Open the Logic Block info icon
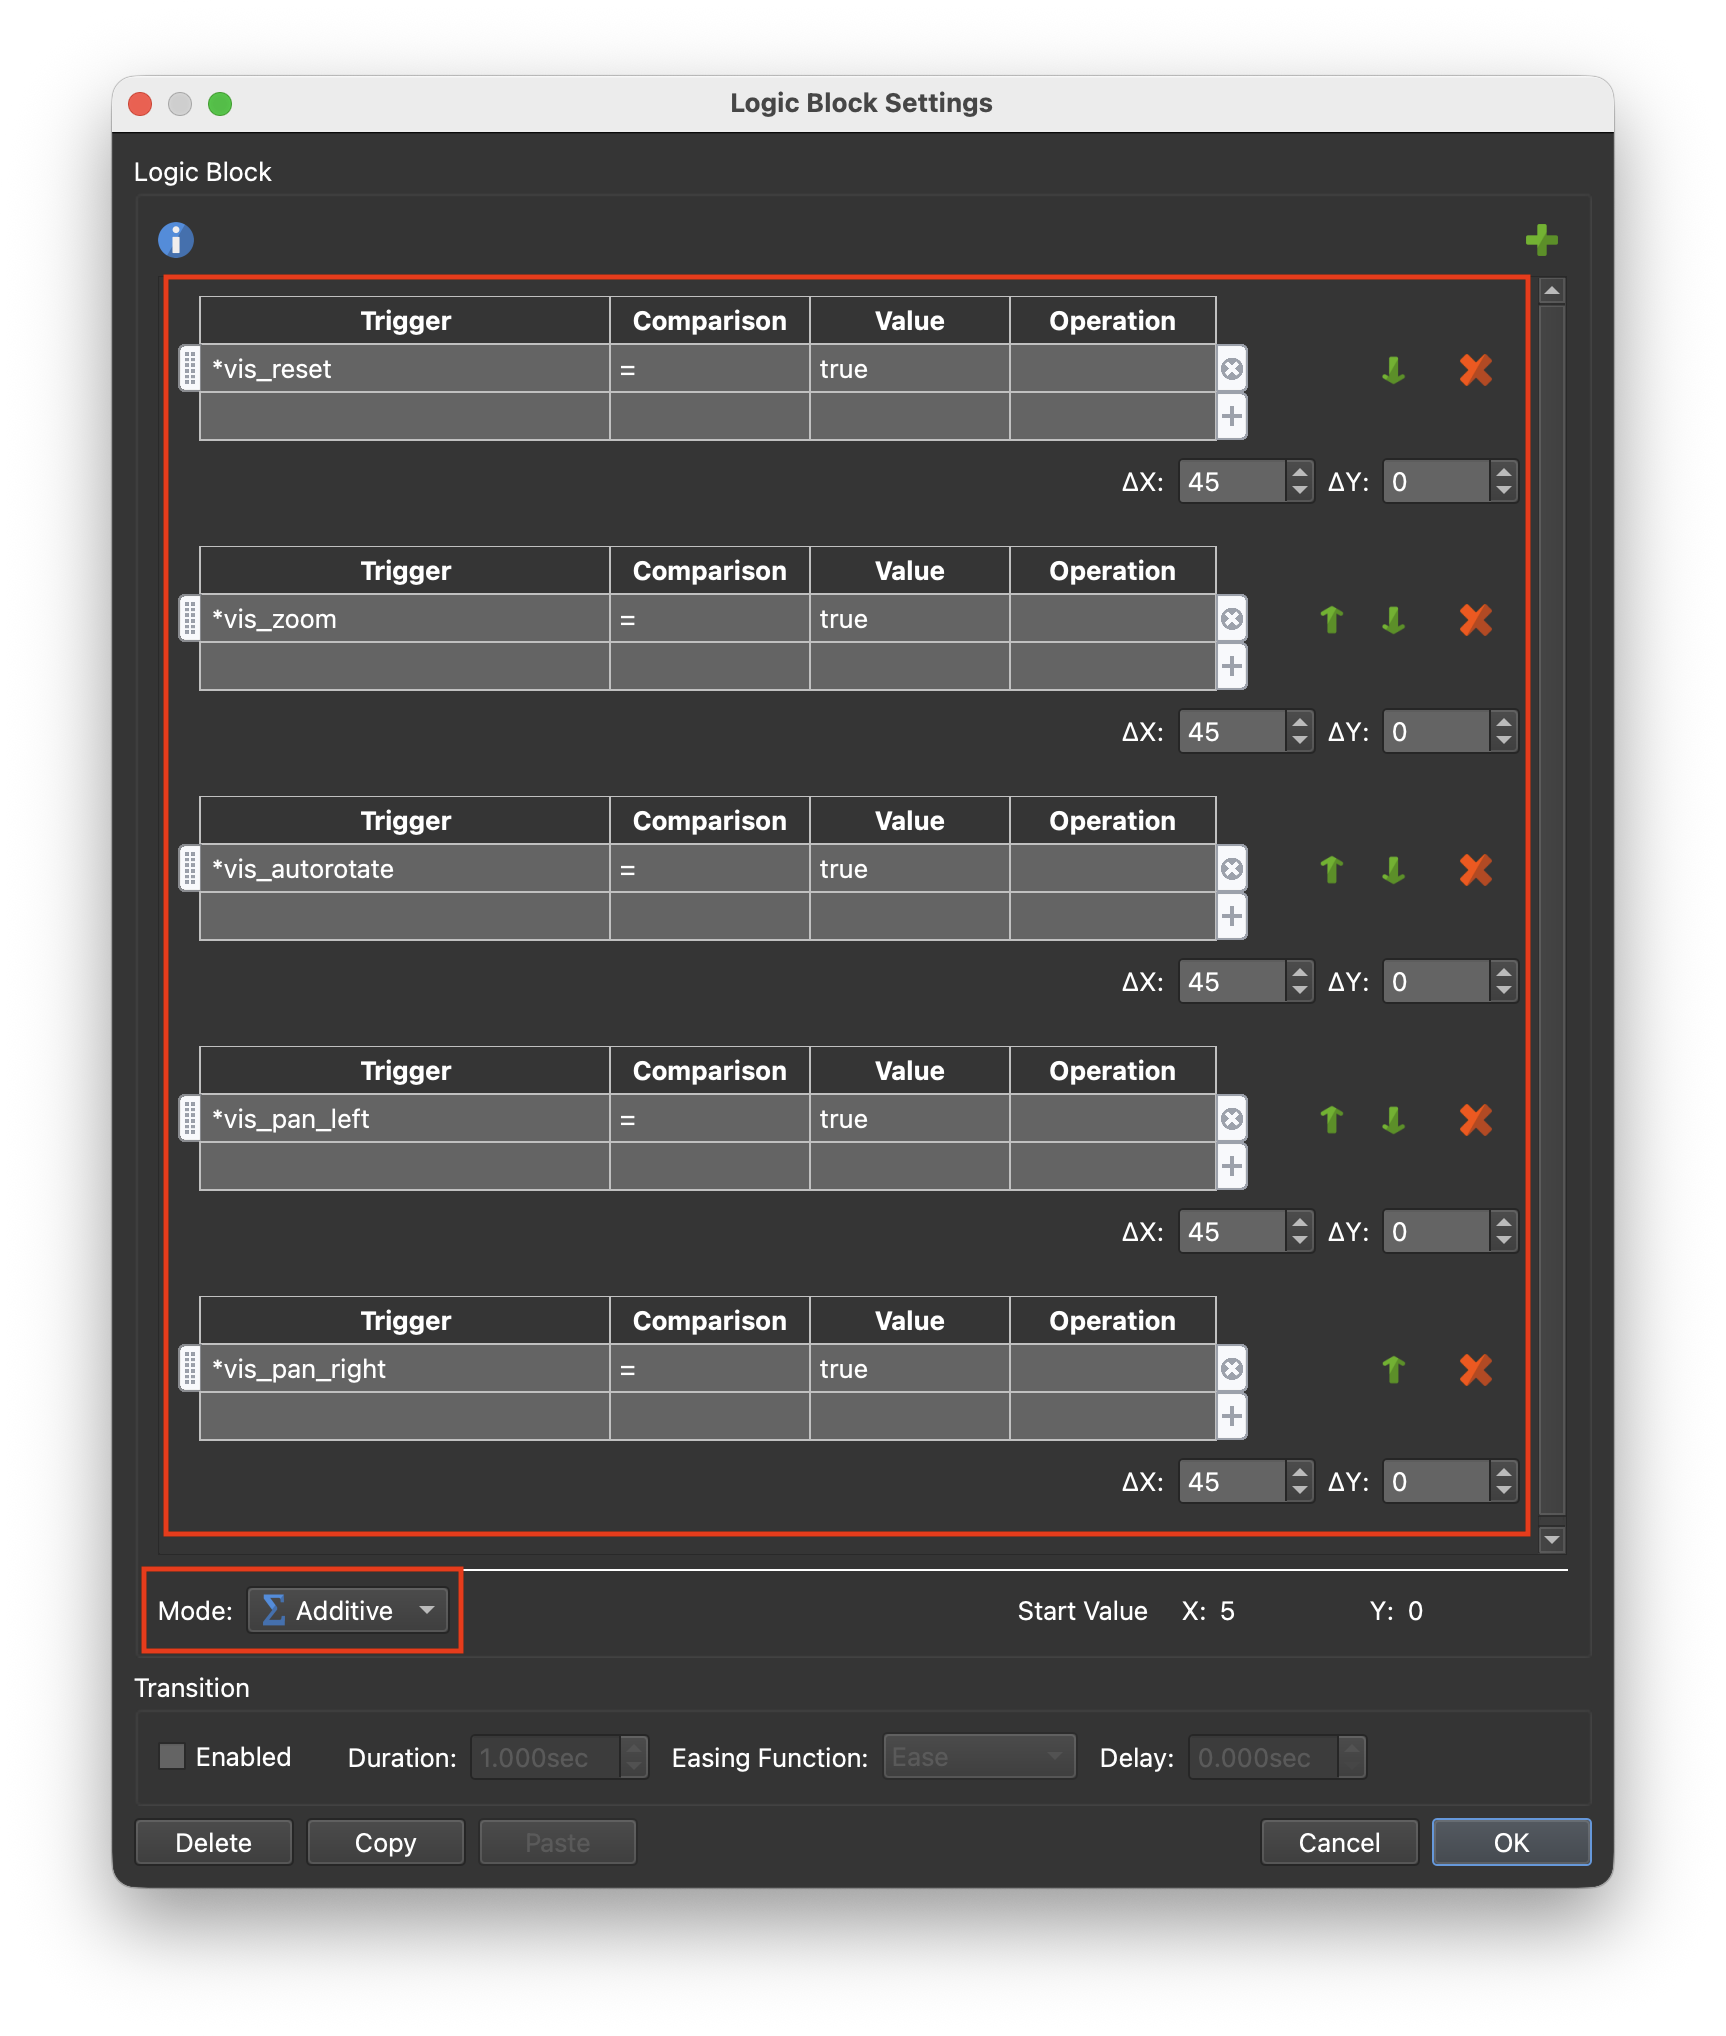1726x2036 pixels. pyautogui.click(x=176, y=240)
